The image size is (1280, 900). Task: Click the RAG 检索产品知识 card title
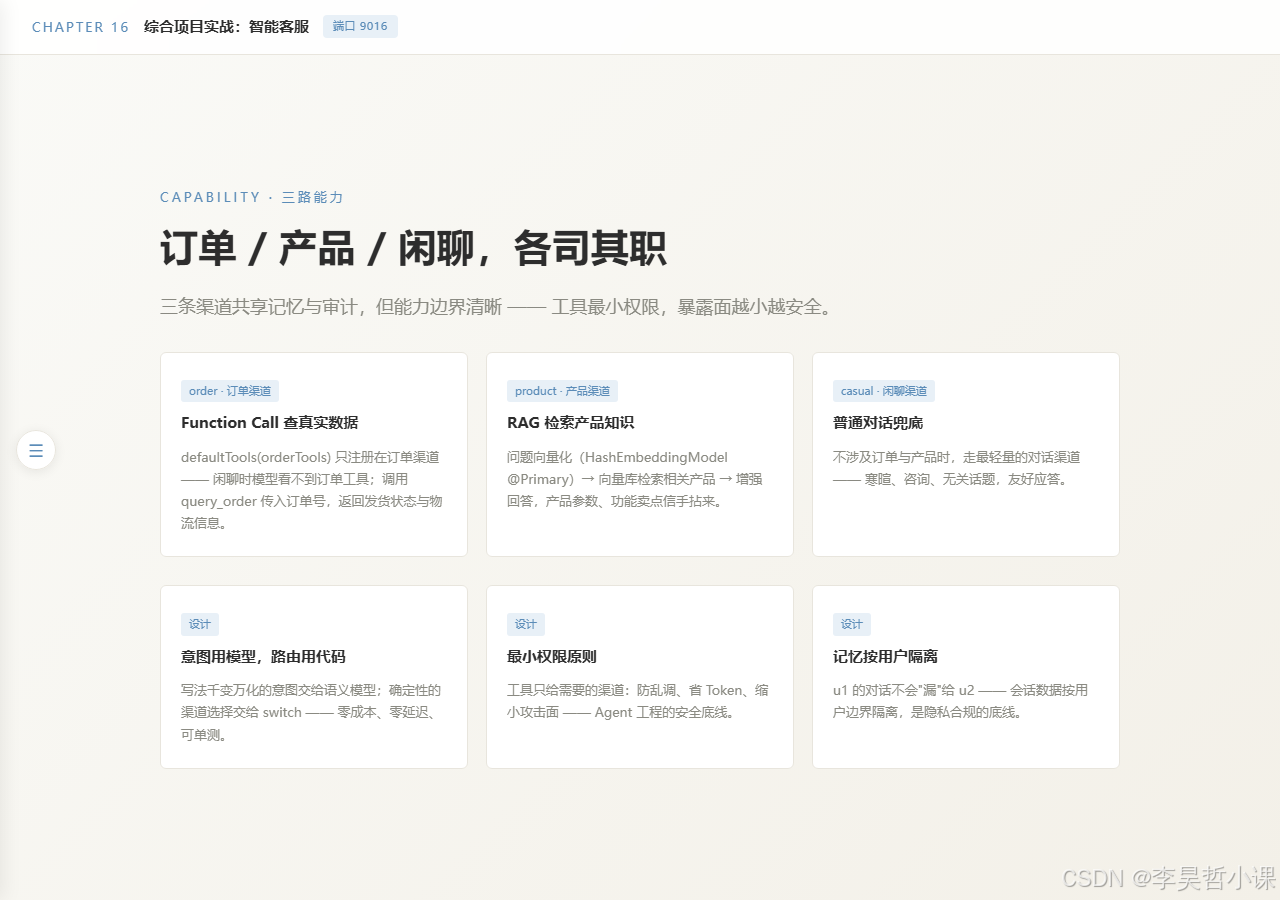[x=571, y=423]
